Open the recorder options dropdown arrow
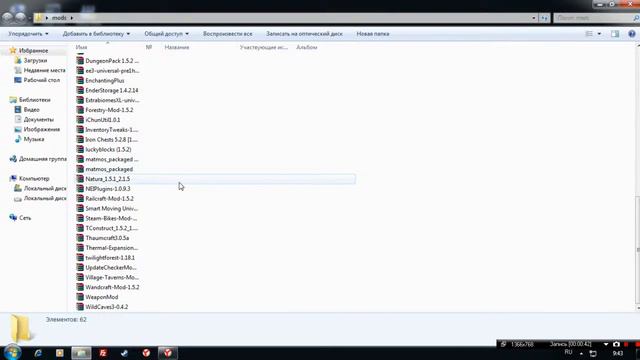The image size is (640, 360). tap(606, 344)
